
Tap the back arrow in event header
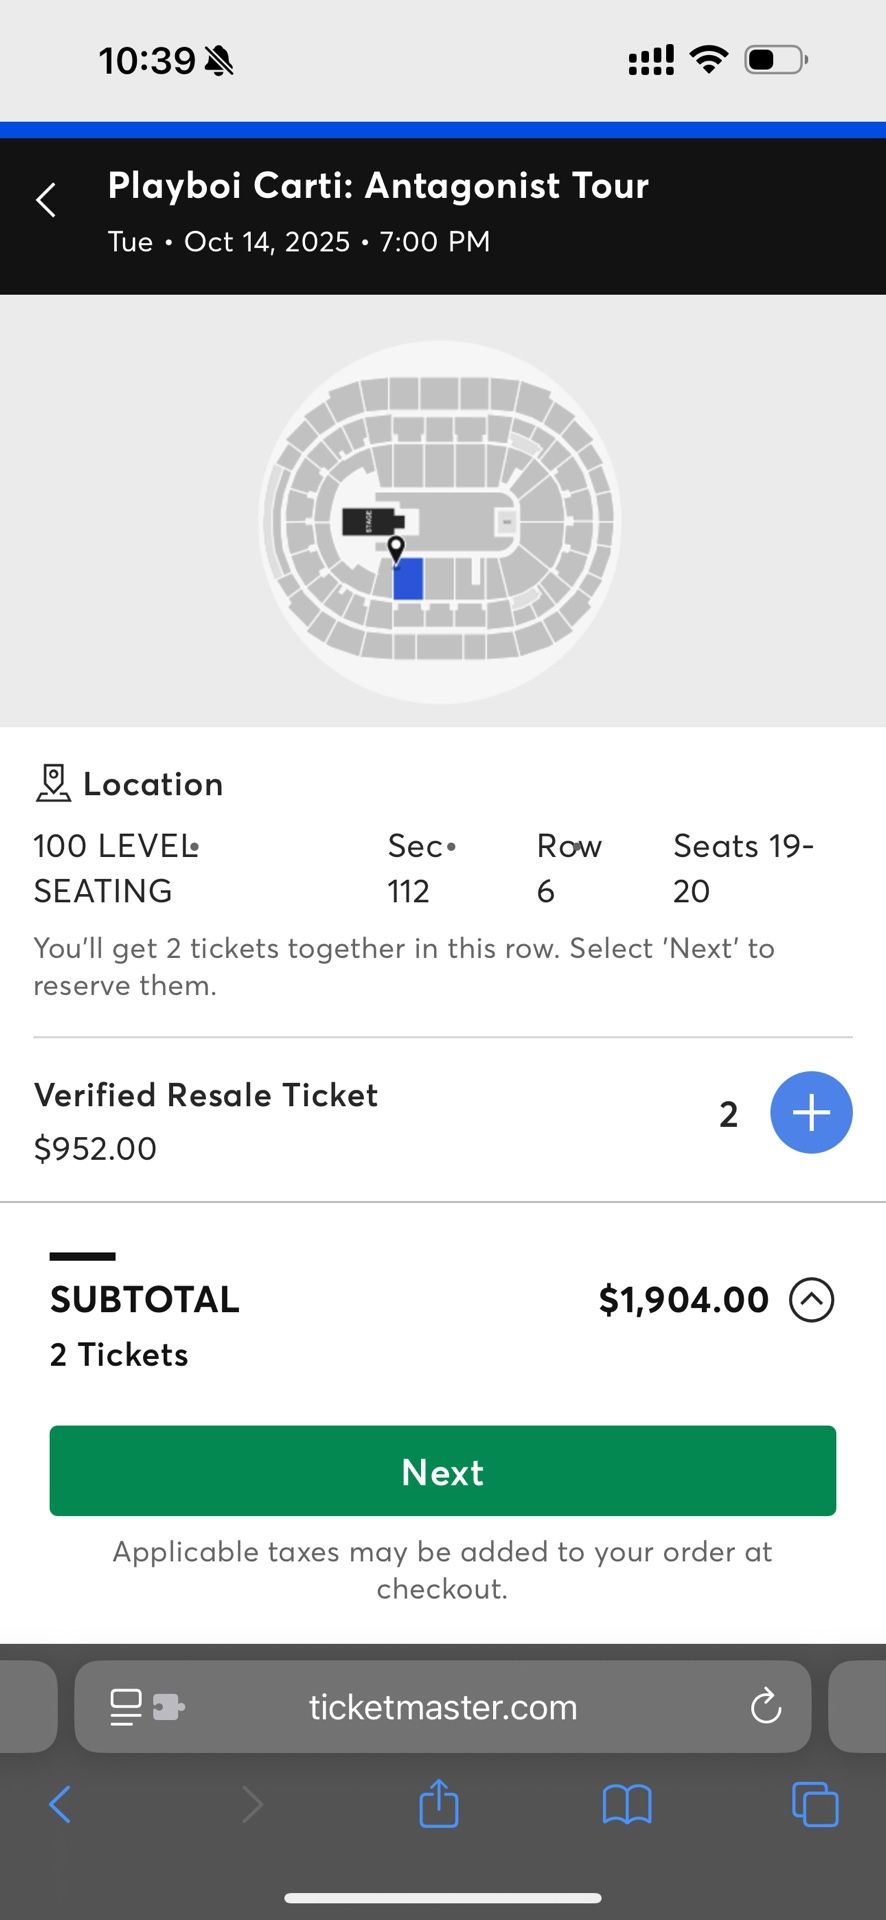(x=46, y=200)
